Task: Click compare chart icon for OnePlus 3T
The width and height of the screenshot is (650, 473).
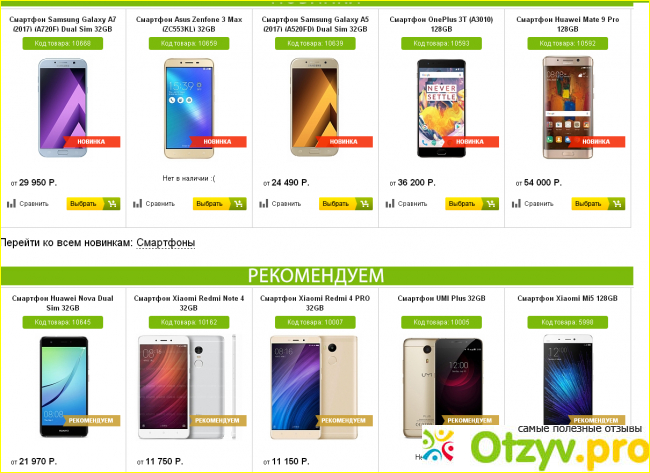Action: [390, 204]
